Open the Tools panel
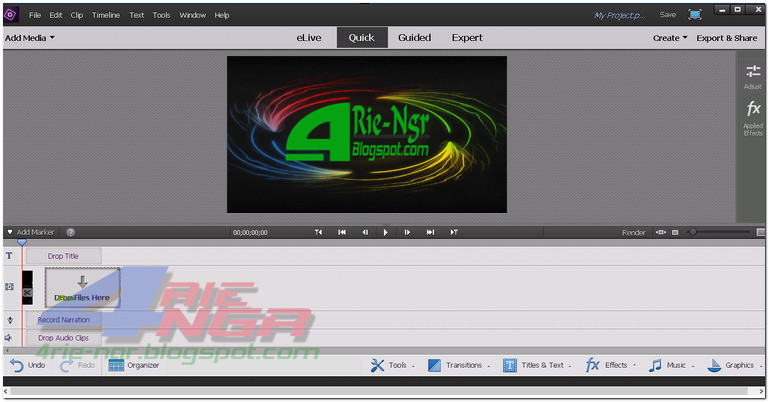 click(x=389, y=365)
